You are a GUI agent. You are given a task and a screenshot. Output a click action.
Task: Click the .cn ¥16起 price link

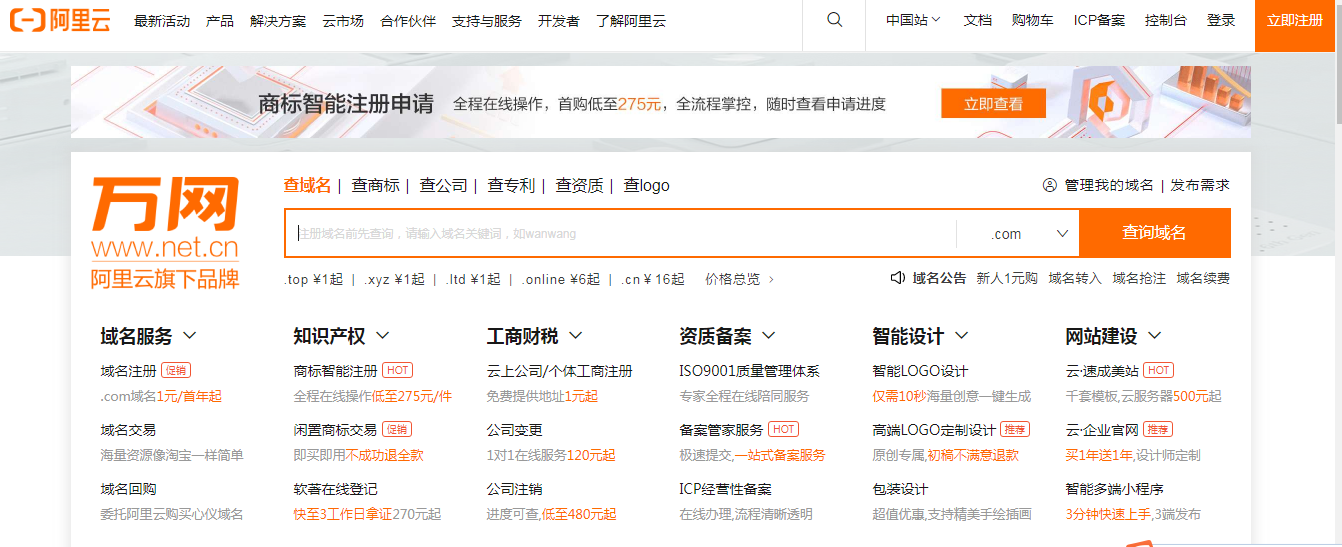pos(652,279)
